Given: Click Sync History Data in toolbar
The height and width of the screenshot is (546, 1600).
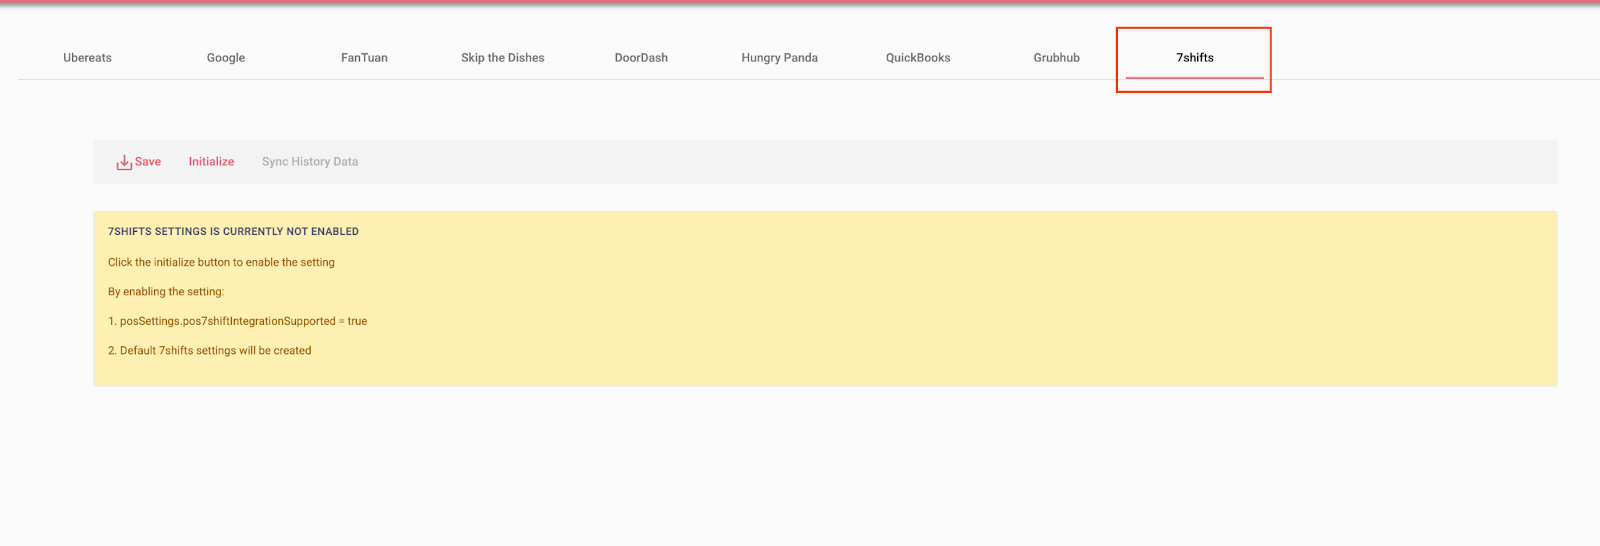Looking at the screenshot, I should click(309, 162).
